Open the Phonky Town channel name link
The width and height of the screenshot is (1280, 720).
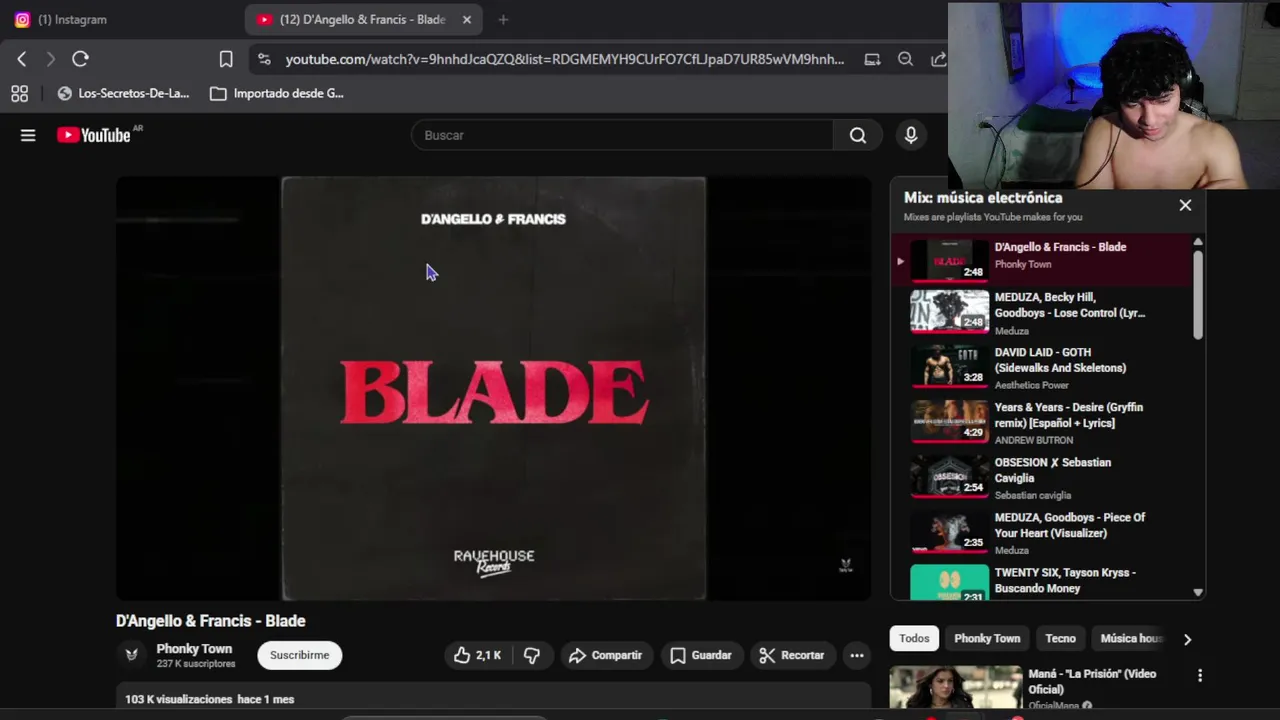click(x=194, y=649)
